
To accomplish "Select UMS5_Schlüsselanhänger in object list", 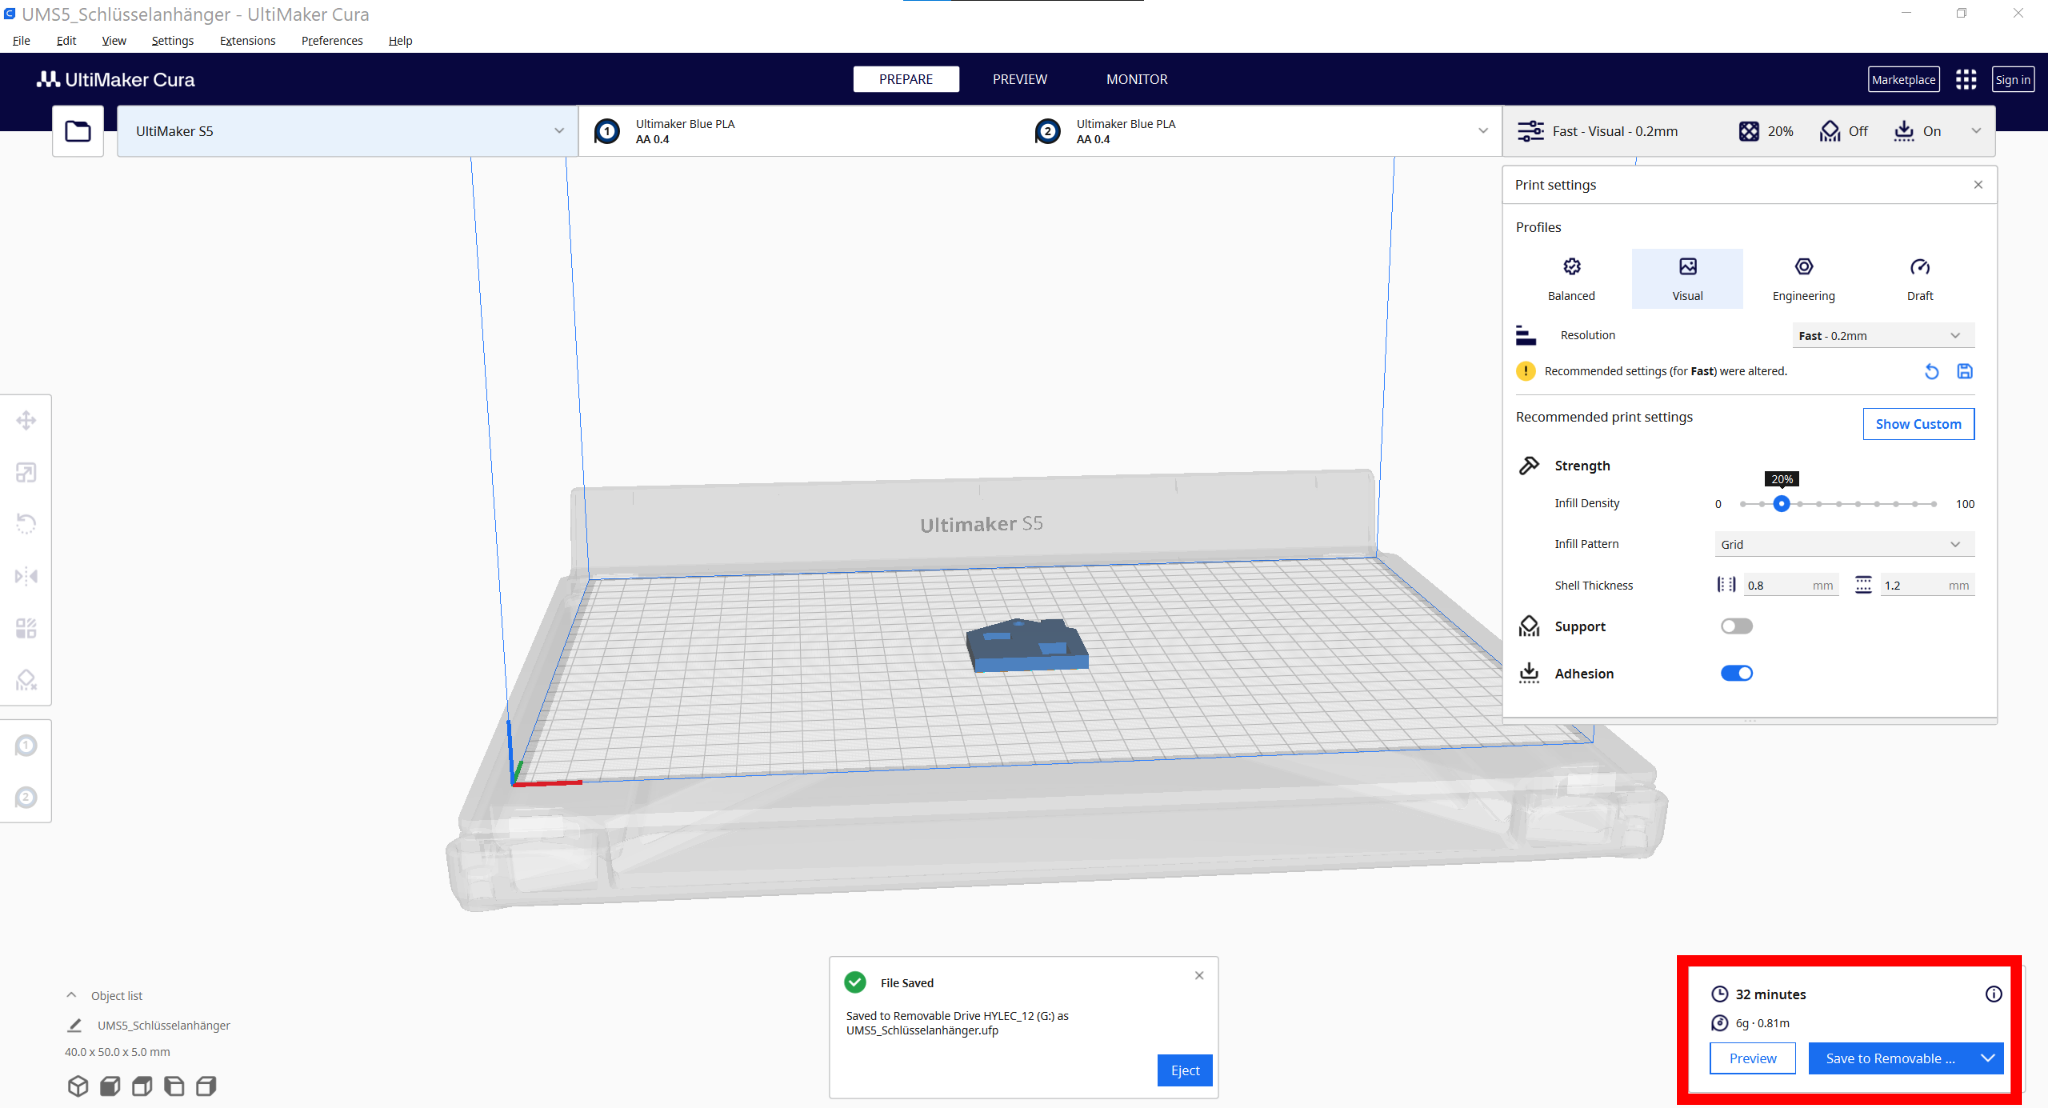I will (x=164, y=1025).
